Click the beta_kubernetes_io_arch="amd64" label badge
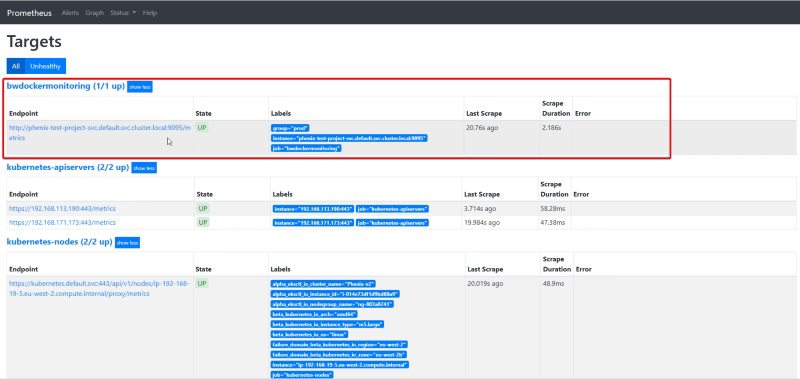The image size is (800, 379). 314,314
